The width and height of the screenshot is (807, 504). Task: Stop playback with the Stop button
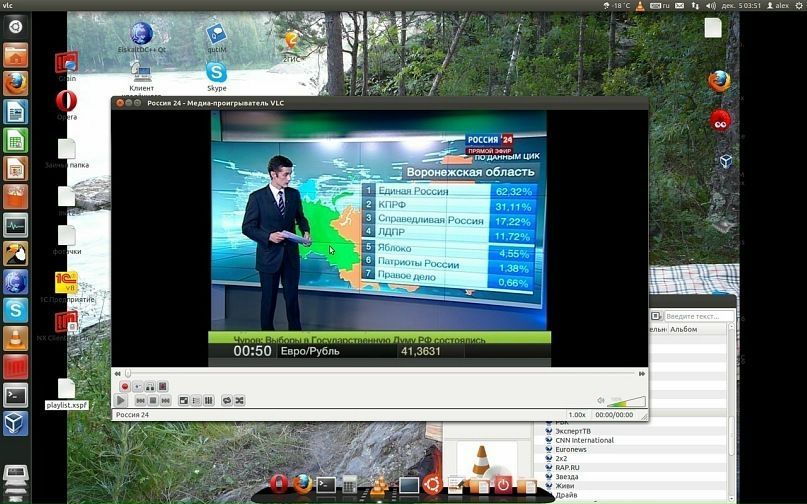(153, 401)
